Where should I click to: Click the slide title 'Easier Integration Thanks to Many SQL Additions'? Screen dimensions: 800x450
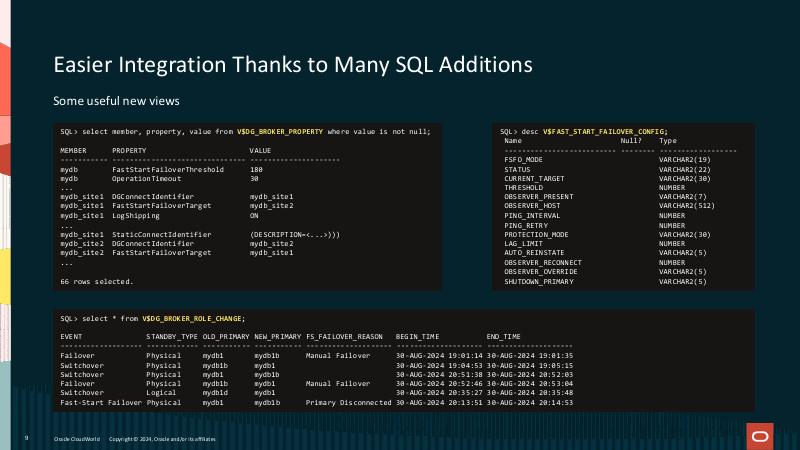(x=293, y=65)
